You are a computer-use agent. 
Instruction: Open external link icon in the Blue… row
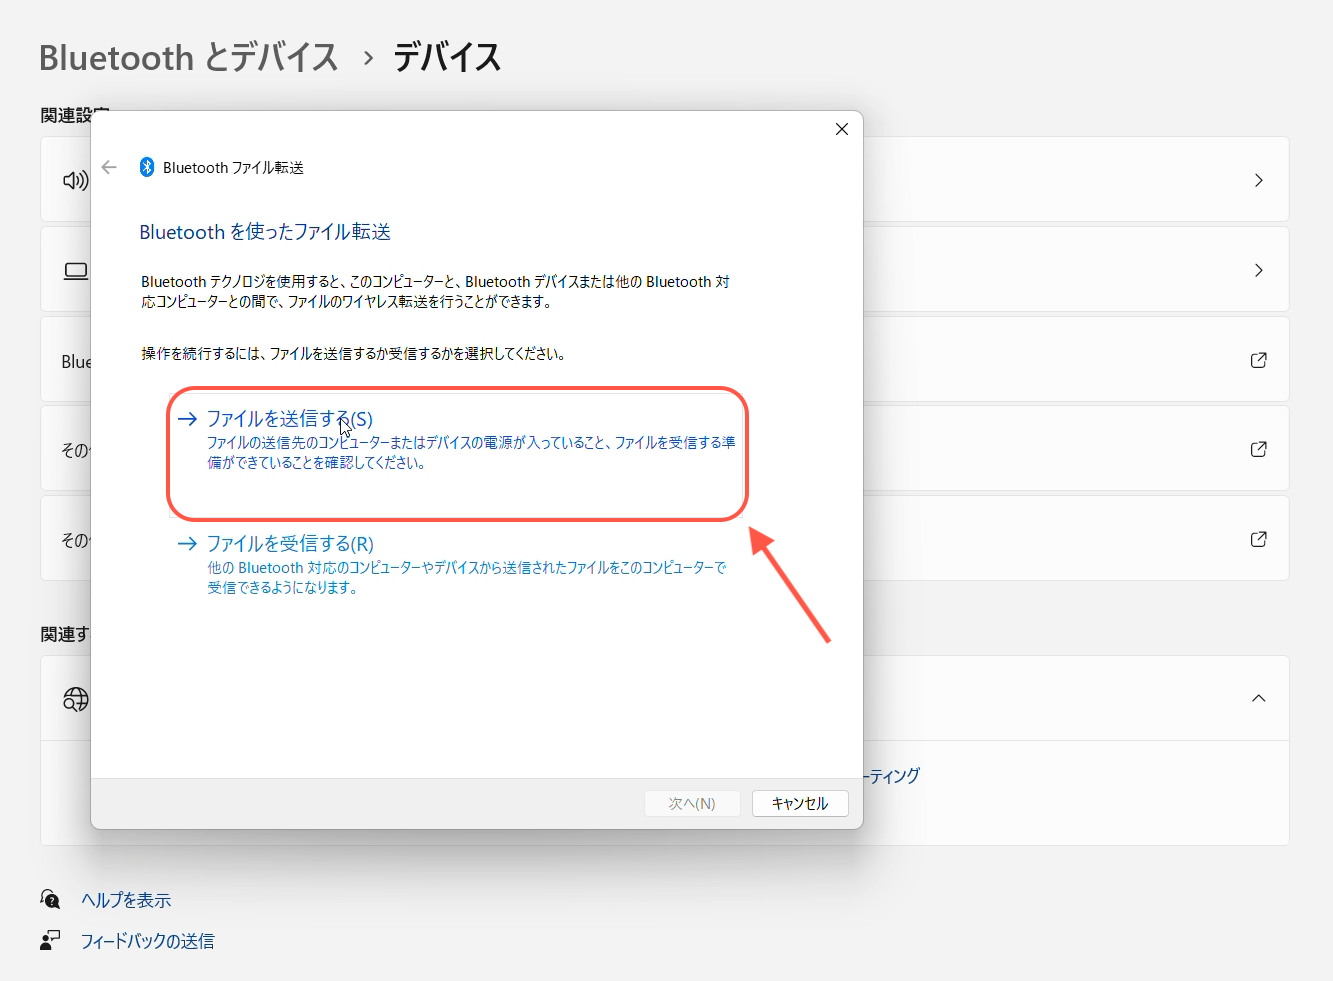click(x=1259, y=360)
